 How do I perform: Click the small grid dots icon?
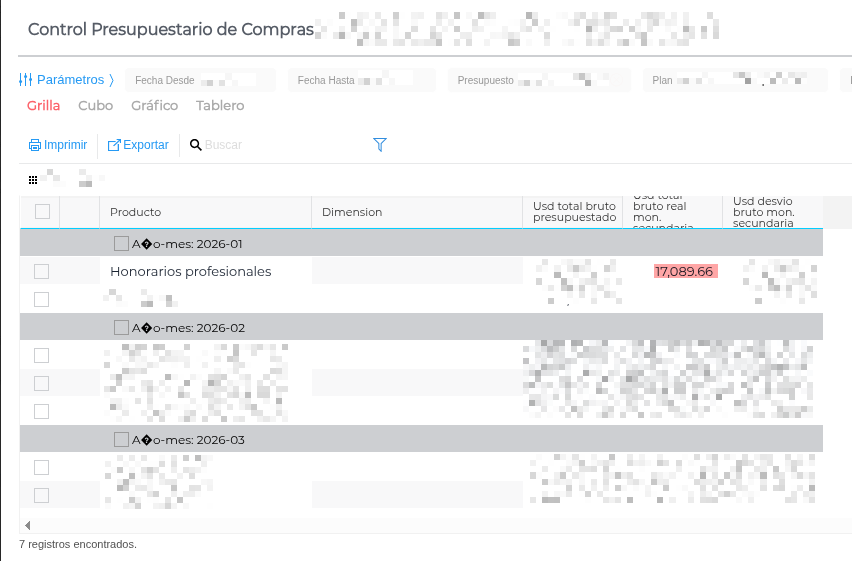[33, 180]
